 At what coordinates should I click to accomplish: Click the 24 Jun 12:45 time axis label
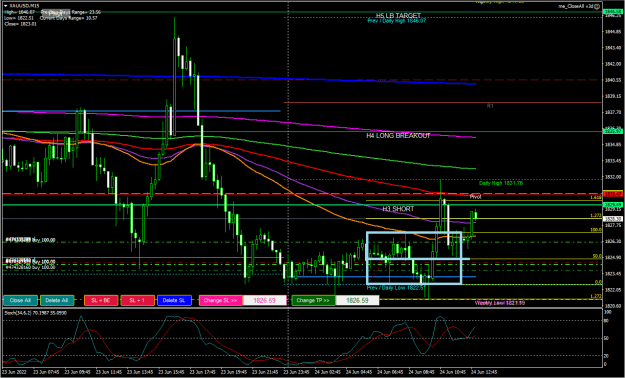(484, 372)
